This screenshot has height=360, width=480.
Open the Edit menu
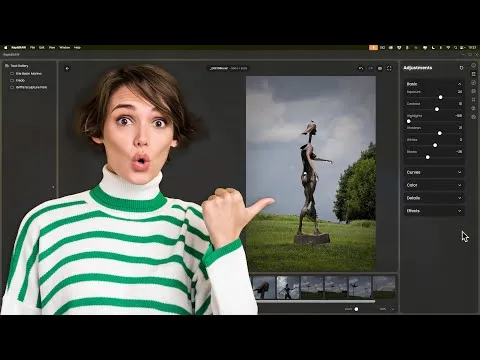tap(42, 48)
